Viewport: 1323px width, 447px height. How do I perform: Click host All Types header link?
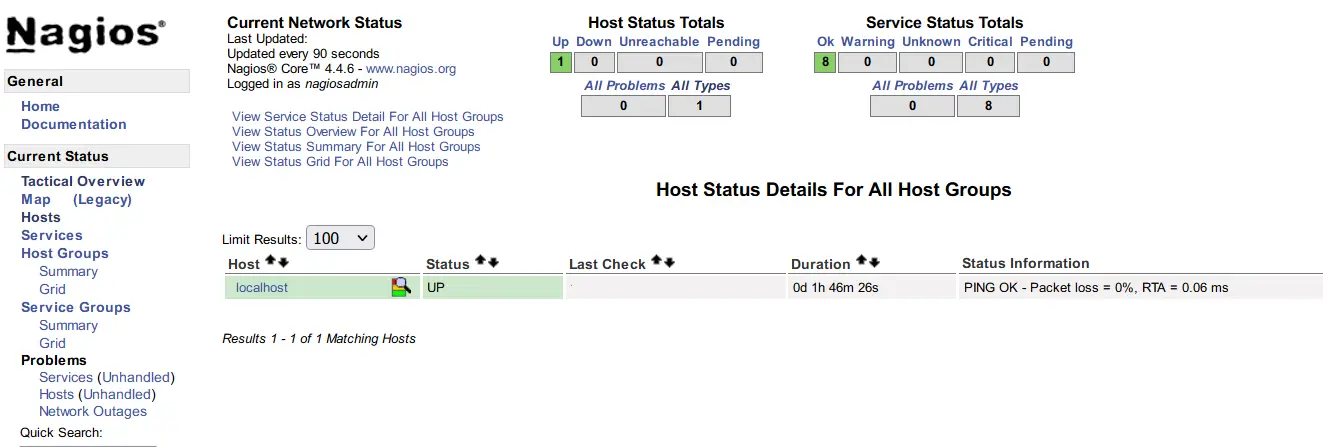701,86
